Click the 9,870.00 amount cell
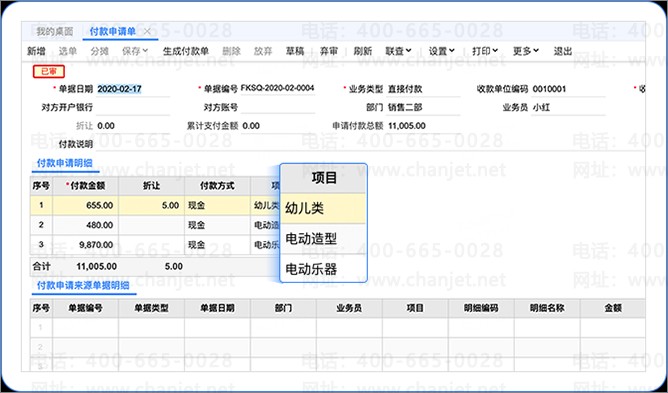 (x=86, y=245)
